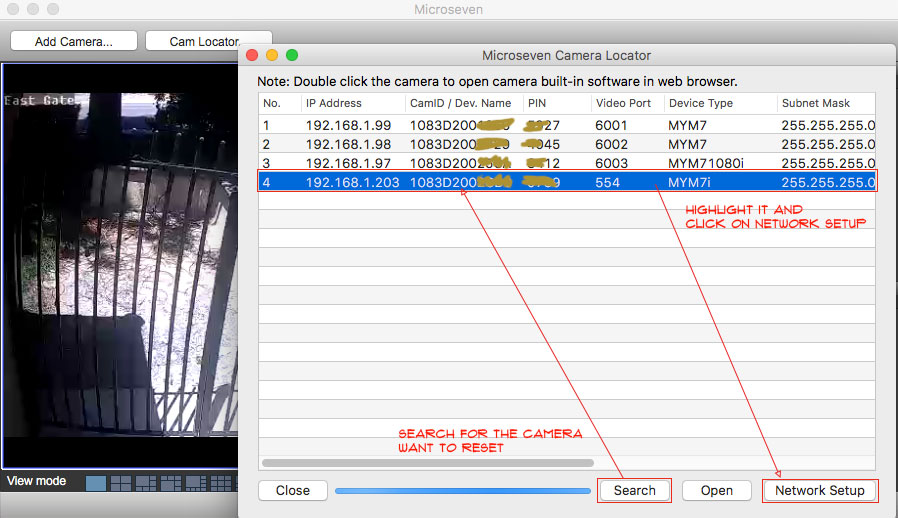Screen dimensions: 898x518
Task: Click the East Gate camera video feed
Action: point(121,265)
